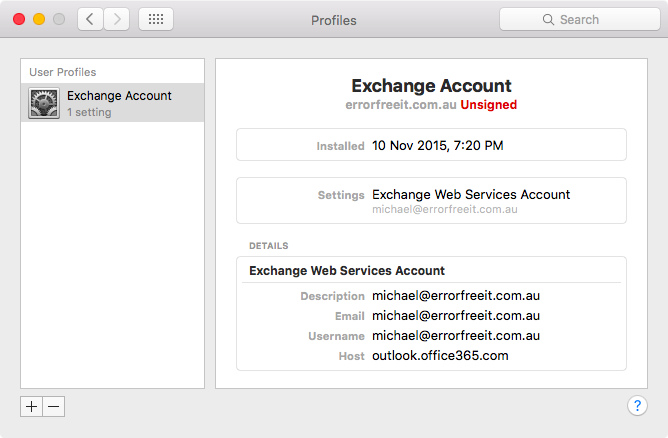Add a profile with the plus button
Screen dimensions: 668x438
click(x=32, y=406)
